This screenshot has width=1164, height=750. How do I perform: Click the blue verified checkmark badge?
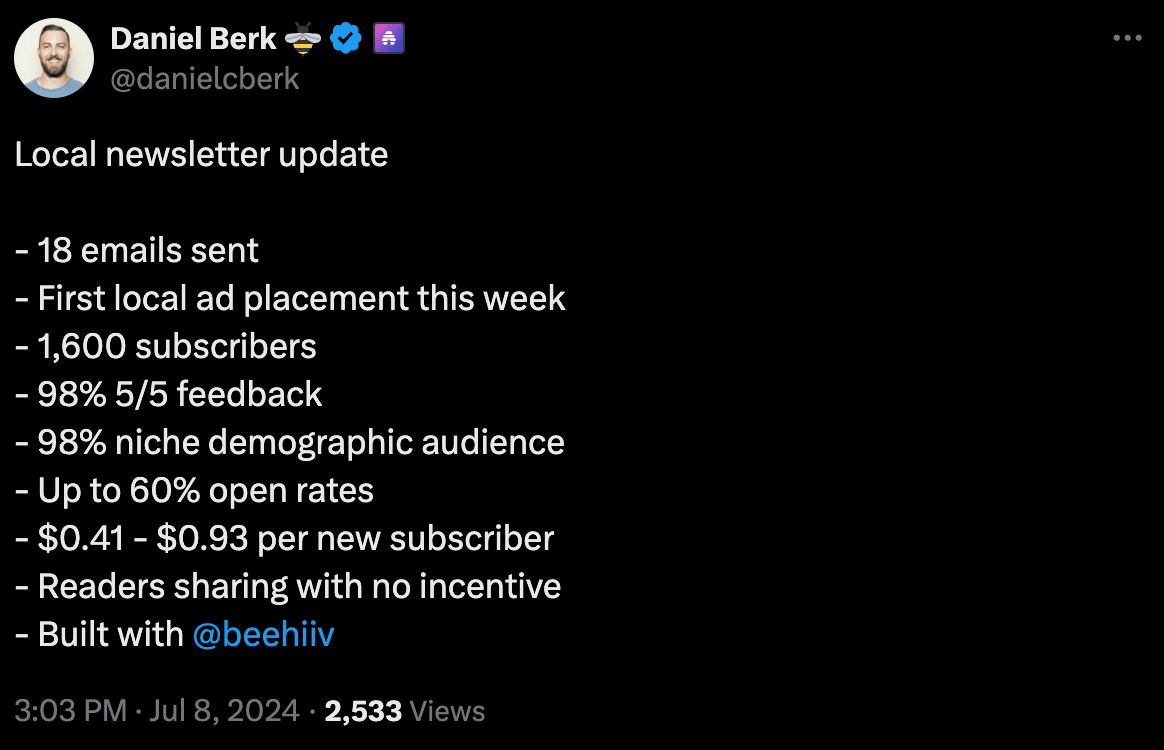point(345,38)
